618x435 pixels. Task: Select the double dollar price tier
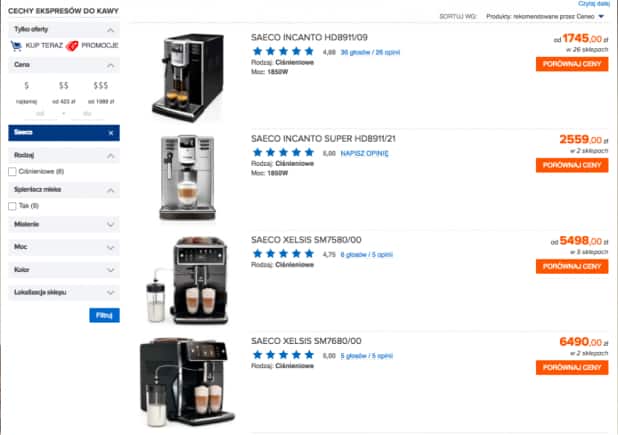pos(63,86)
